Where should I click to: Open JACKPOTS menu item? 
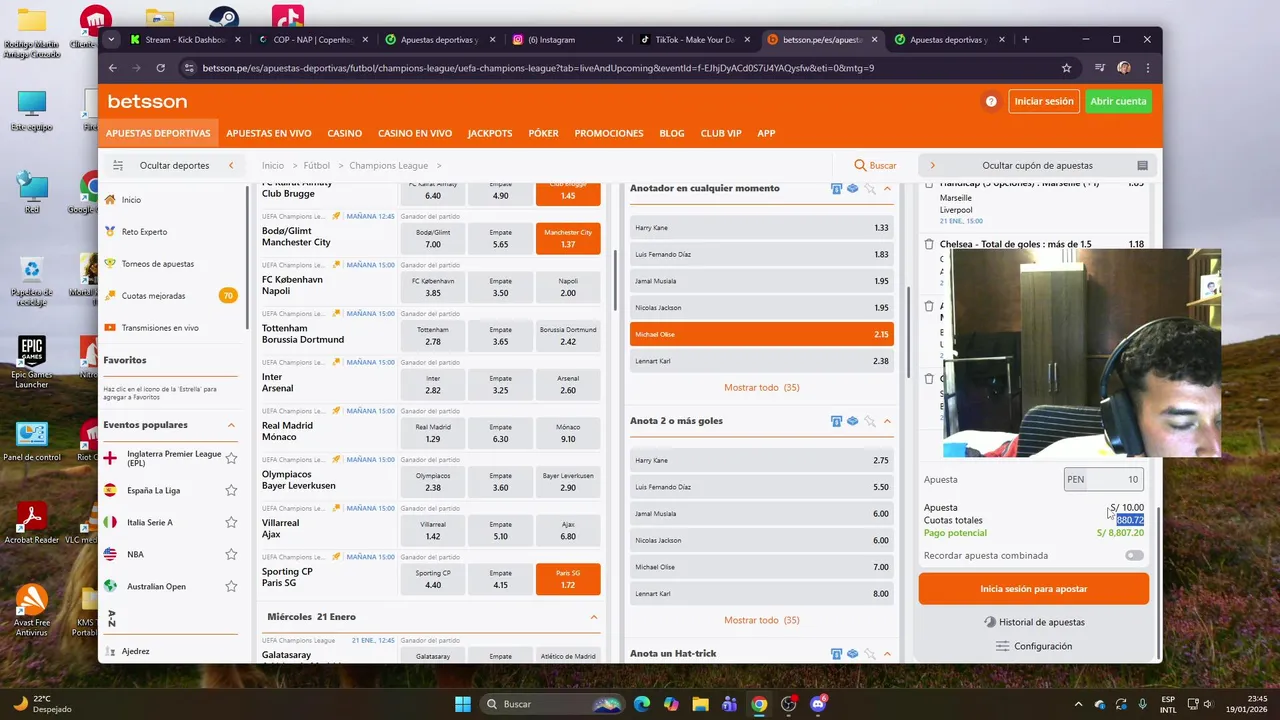(490, 133)
